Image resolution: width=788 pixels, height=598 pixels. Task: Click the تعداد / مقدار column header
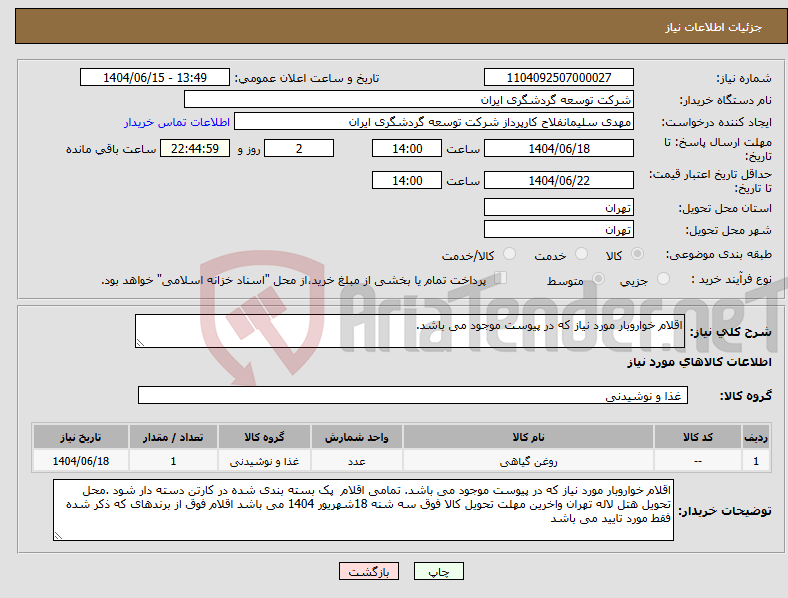click(x=173, y=437)
